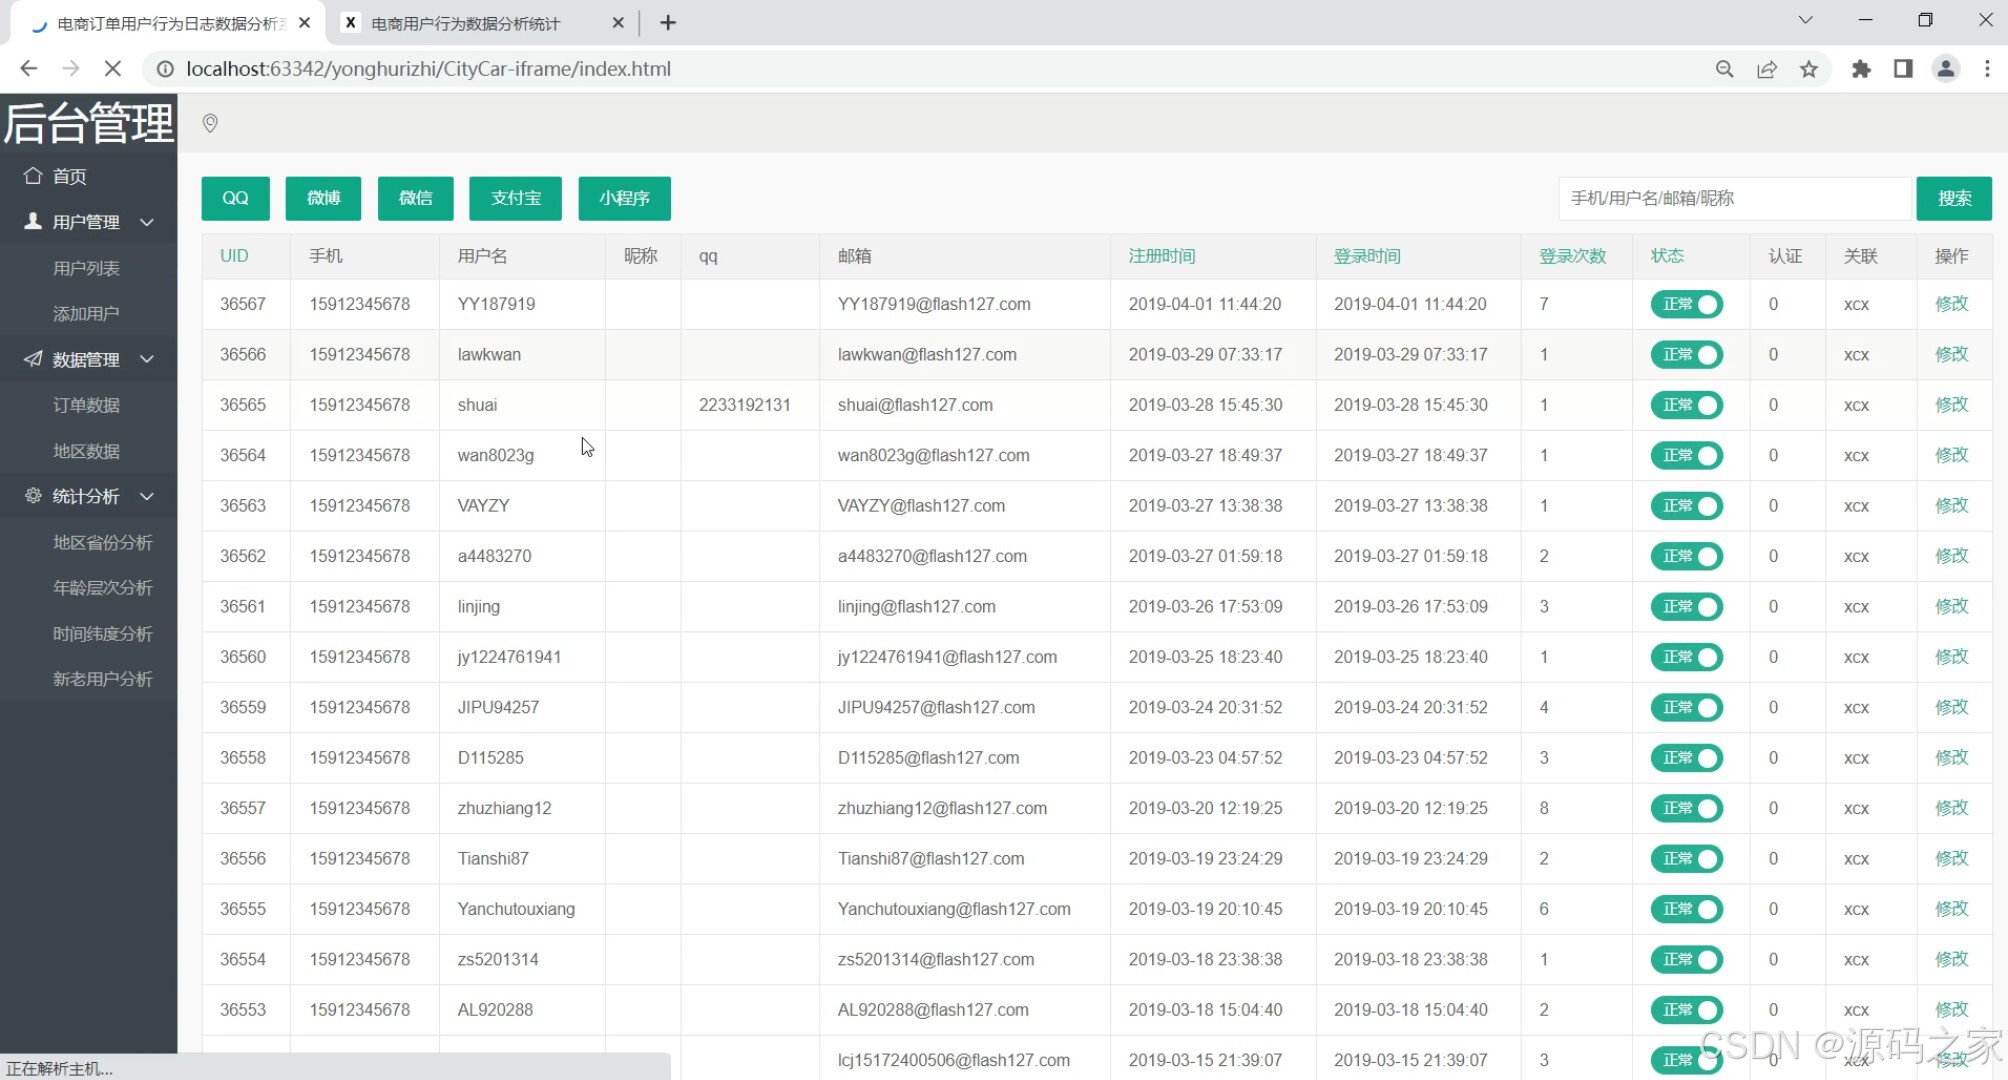Toggle status switch for user linjing
2008x1080 pixels.
[1687, 606]
